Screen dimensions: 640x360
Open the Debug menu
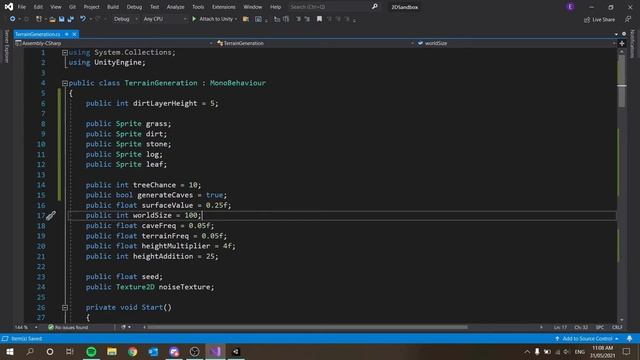[134, 7]
